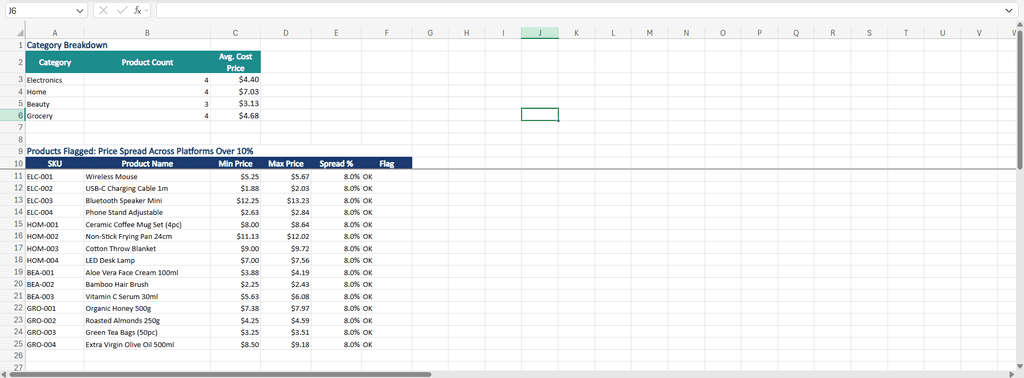The height and width of the screenshot is (378, 1024).
Task: Select column J header
Action: pyautogui.click(x=540, y=33)
